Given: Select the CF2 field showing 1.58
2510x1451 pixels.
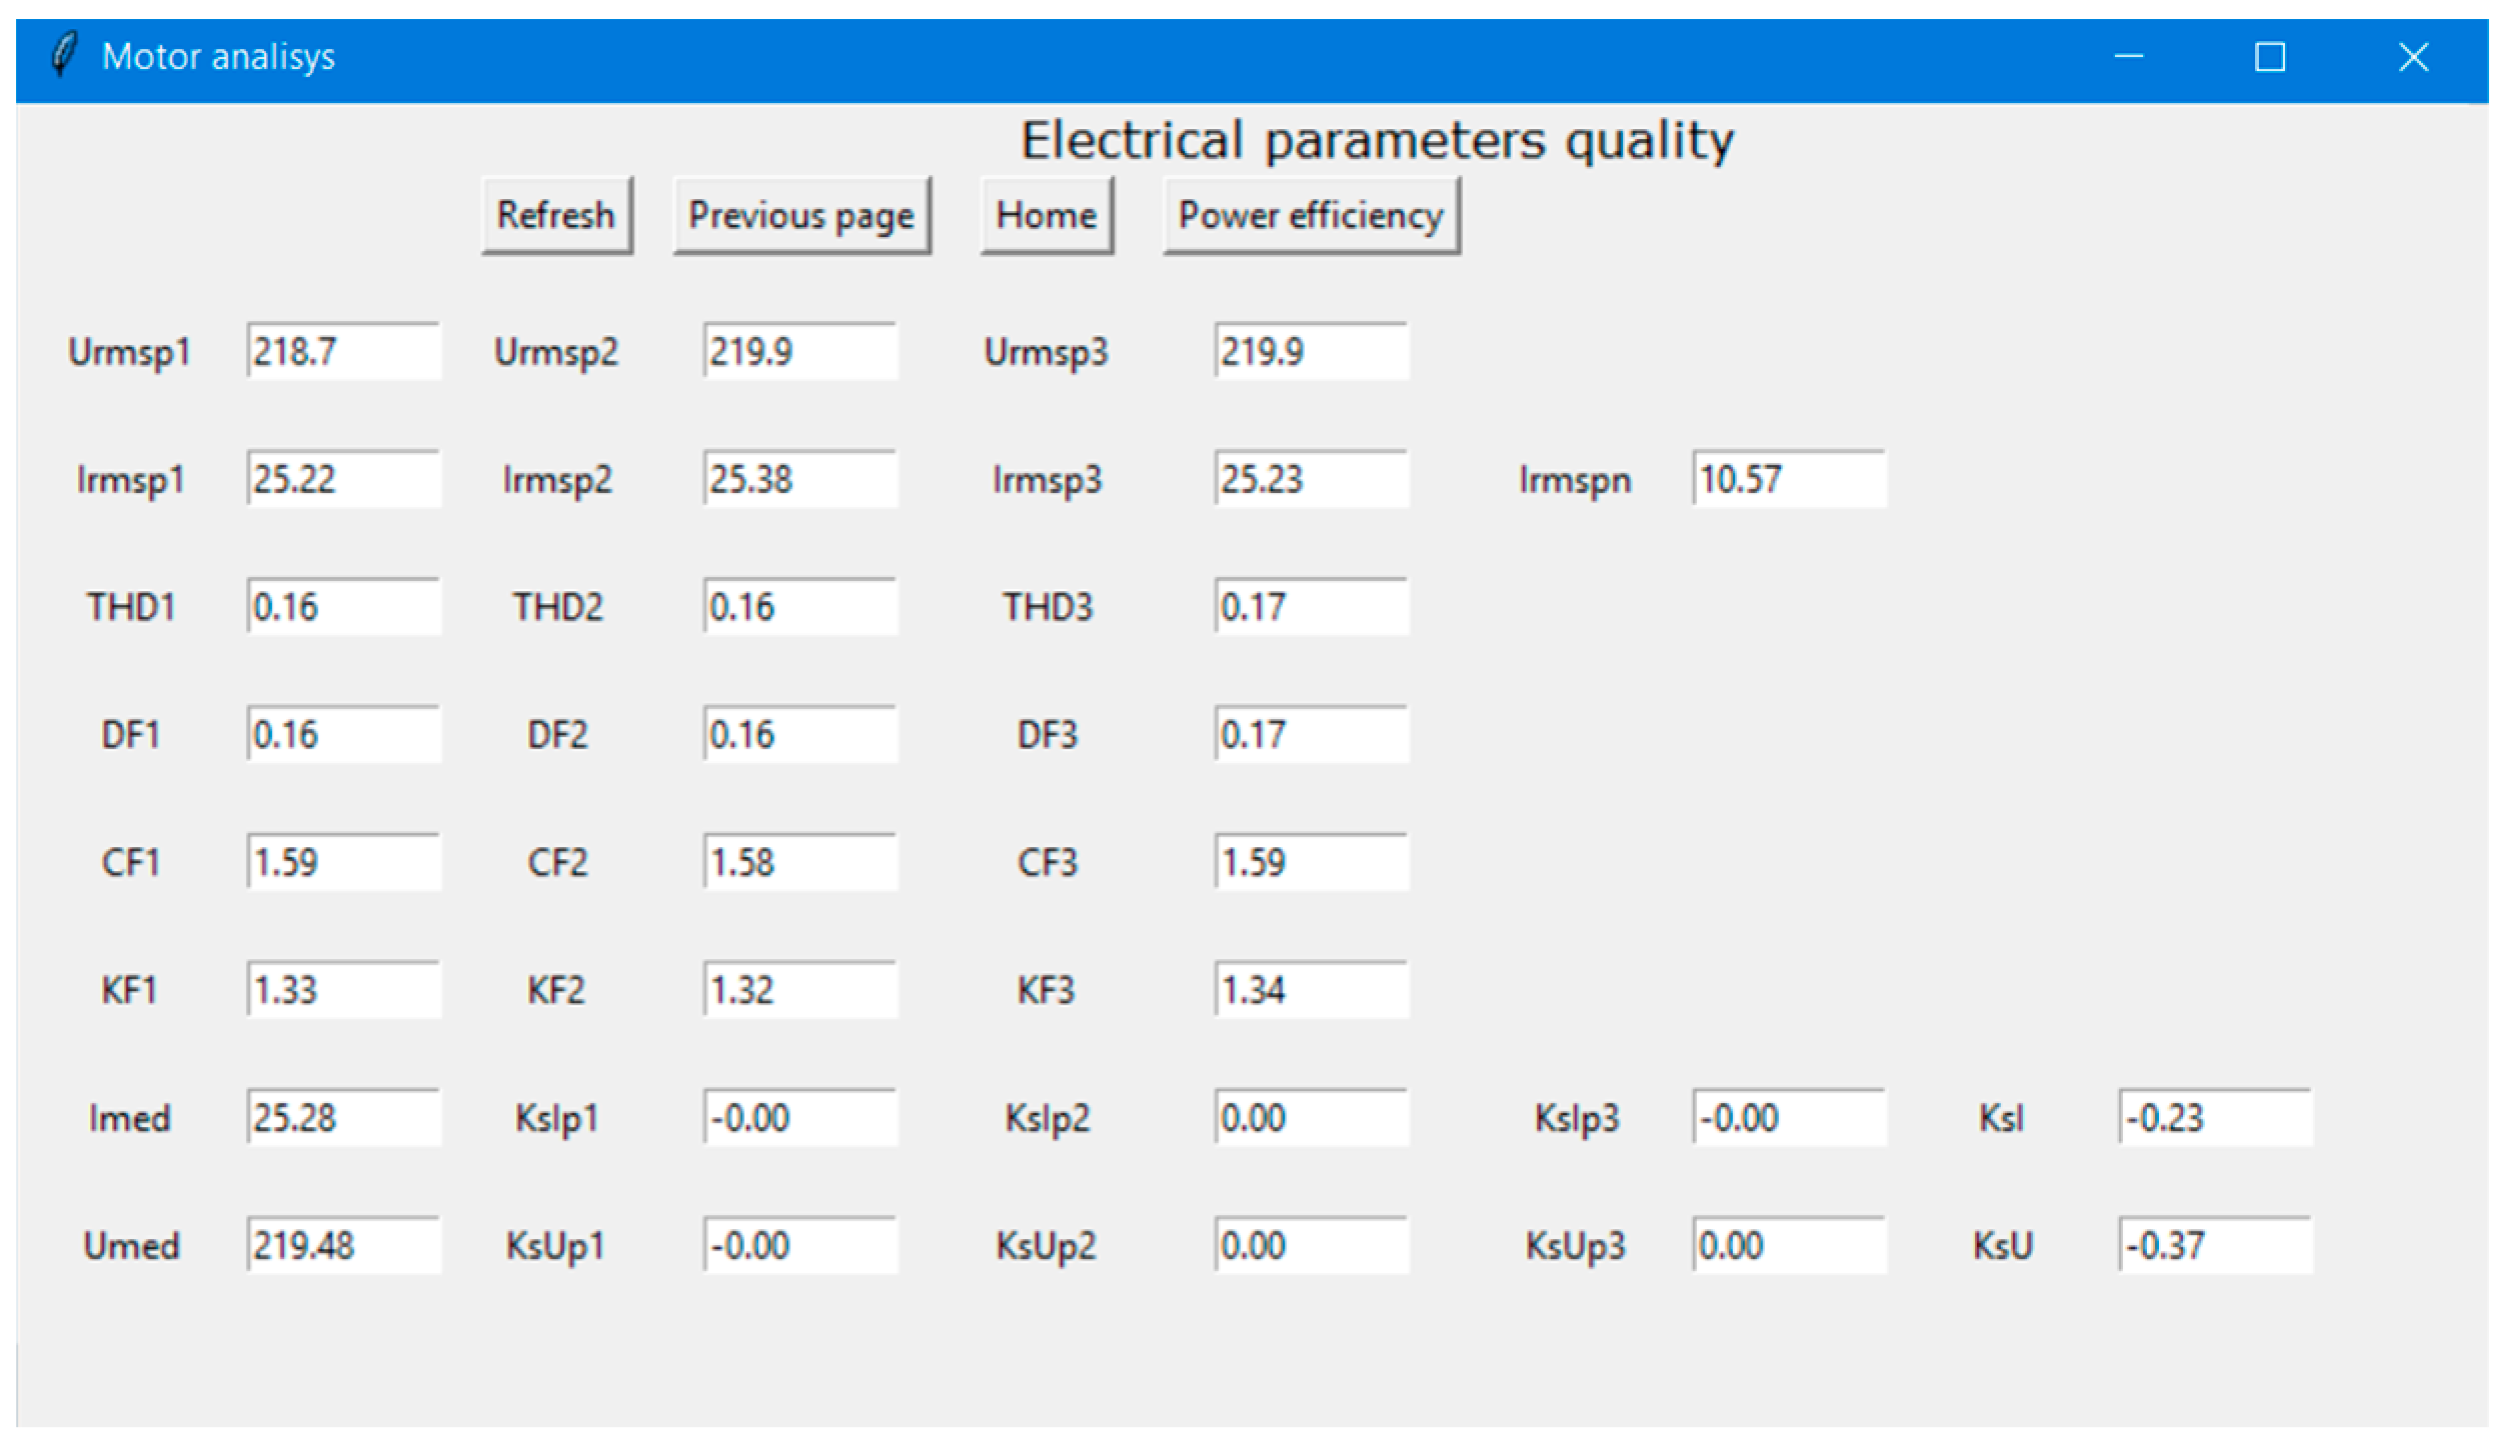Looking at the screenshot, I should [x=799, y=862].
